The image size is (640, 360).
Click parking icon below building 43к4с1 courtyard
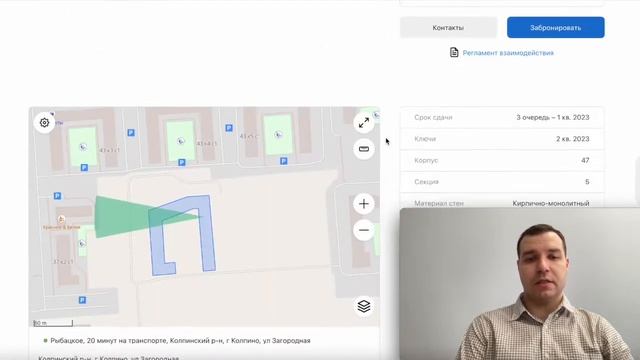(x=182, y=162)
